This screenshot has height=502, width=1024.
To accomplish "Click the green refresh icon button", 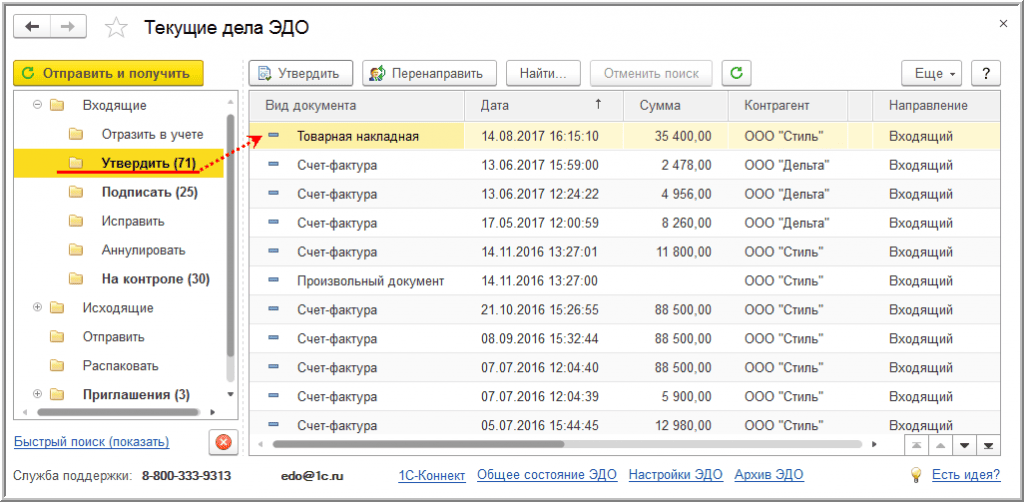I will pos(736,73).
